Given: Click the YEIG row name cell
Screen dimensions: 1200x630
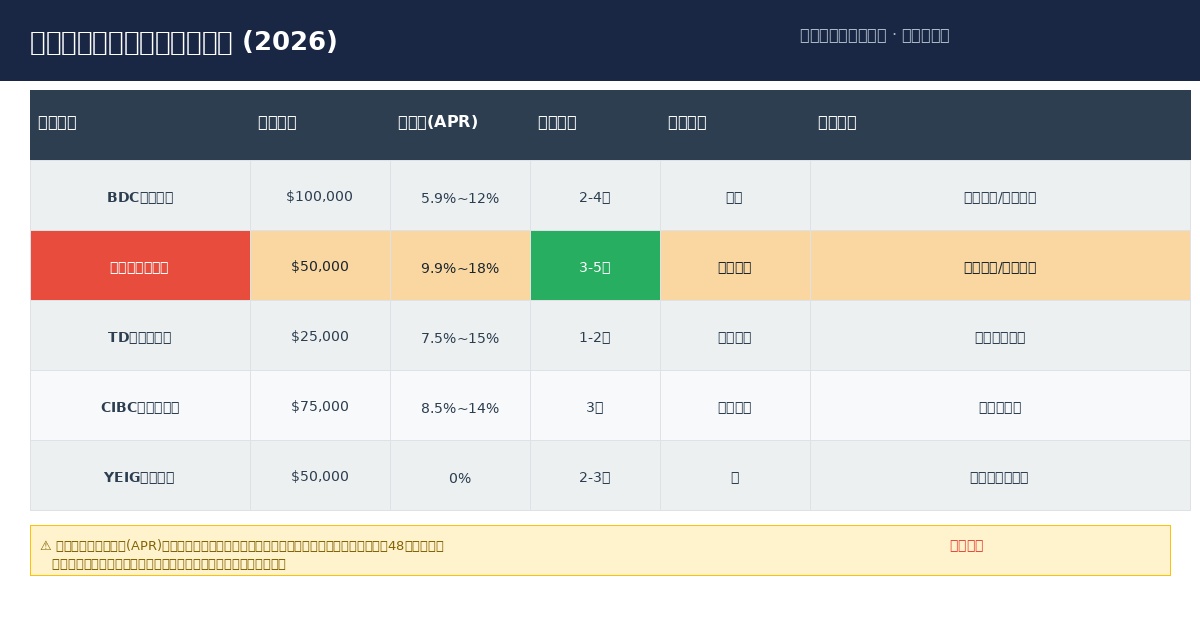Looking at the screenshot, I should [140, 477].
